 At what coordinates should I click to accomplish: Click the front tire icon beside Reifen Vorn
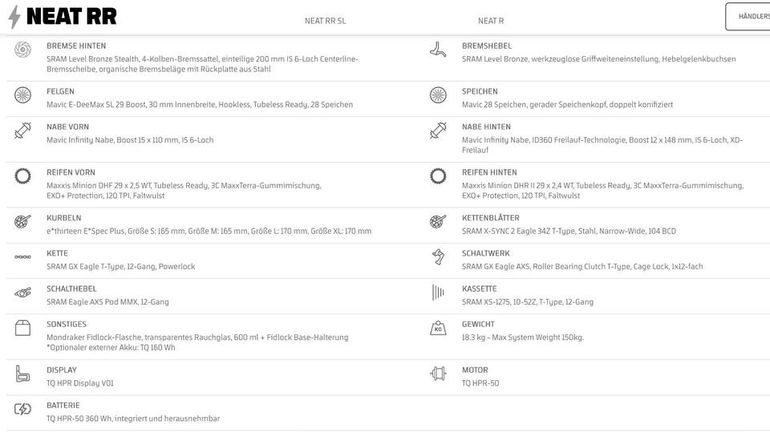tap(23, 176)
